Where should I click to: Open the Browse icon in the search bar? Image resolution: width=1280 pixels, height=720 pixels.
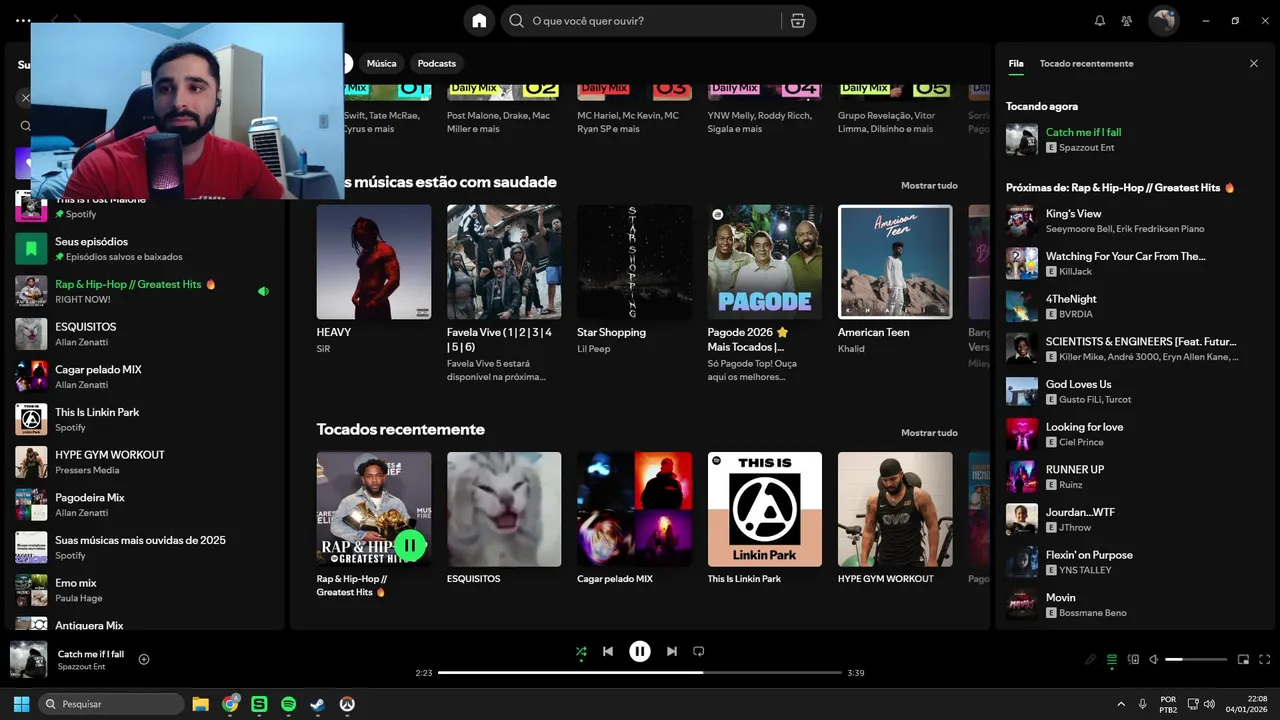click(797, 20)
